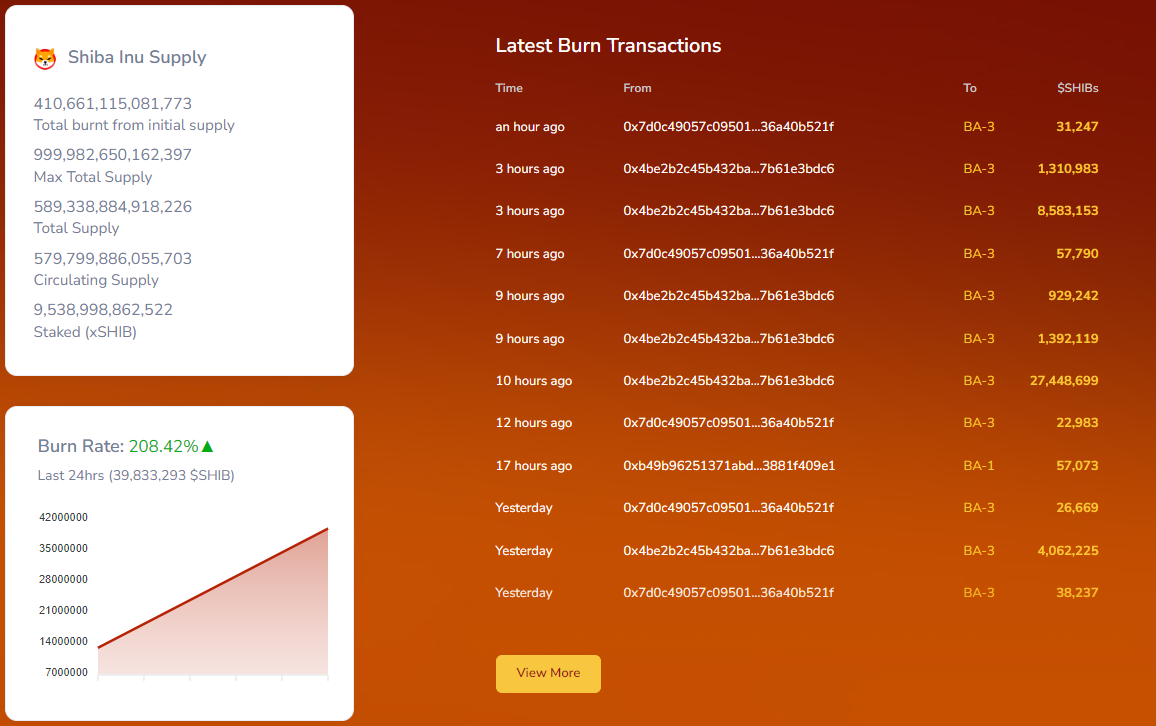This screenshot has width=1156, height=726.
Task: Click the '10 hours ago' time cell
Action: pos(534,381)
